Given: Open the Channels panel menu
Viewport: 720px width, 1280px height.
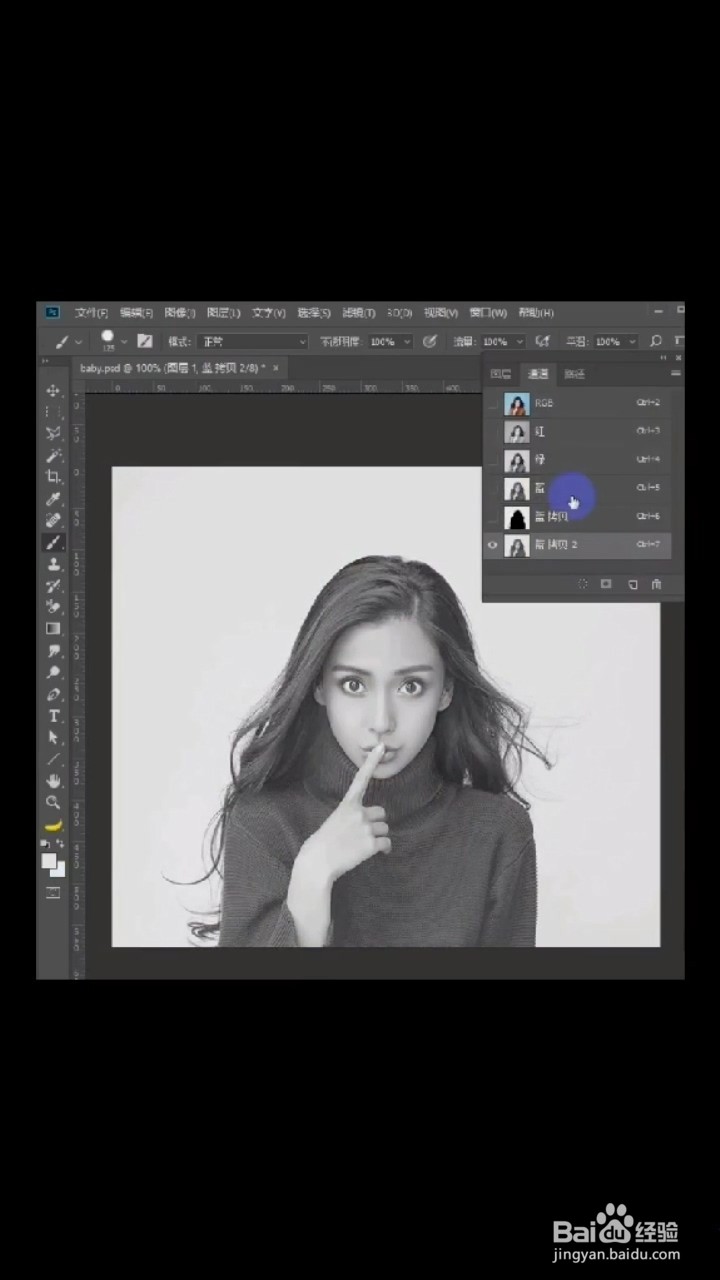Looking at the screenshot, I should pyautogui.click(x=676, y=373).
